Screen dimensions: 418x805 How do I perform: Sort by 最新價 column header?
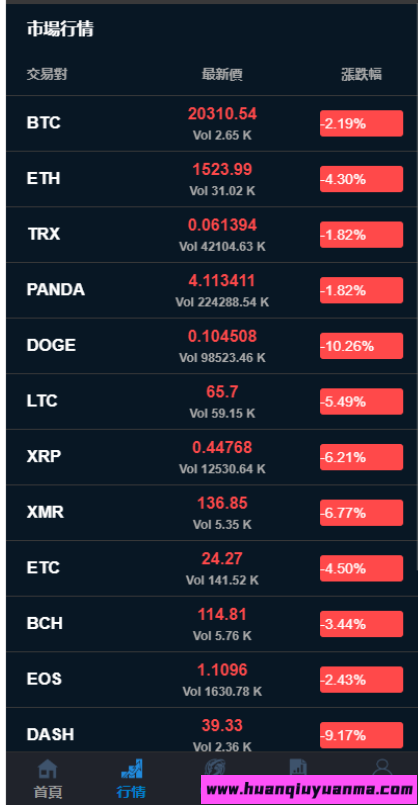(222, 74)
